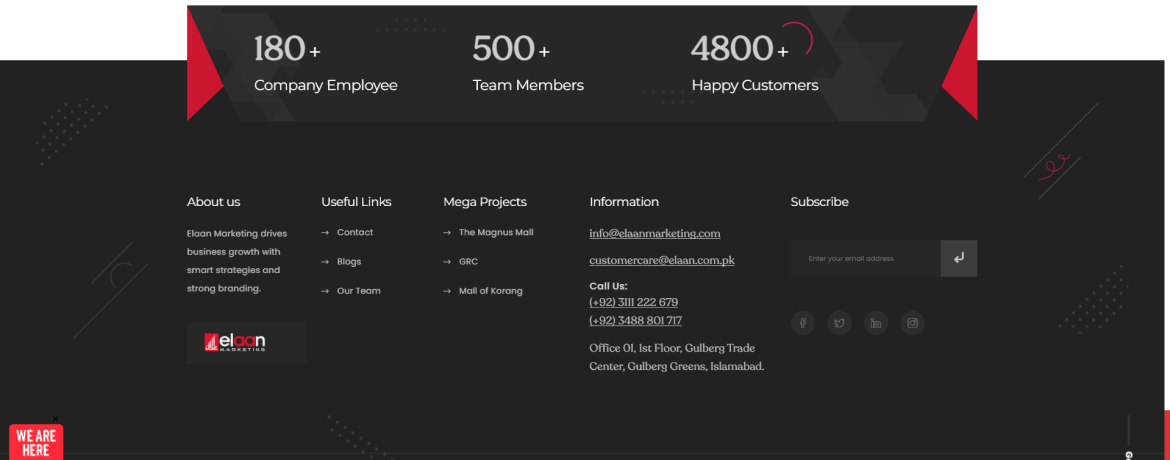Submit the subscribe form arrow button
The image size is (1170, 460).
pos(958,258)
